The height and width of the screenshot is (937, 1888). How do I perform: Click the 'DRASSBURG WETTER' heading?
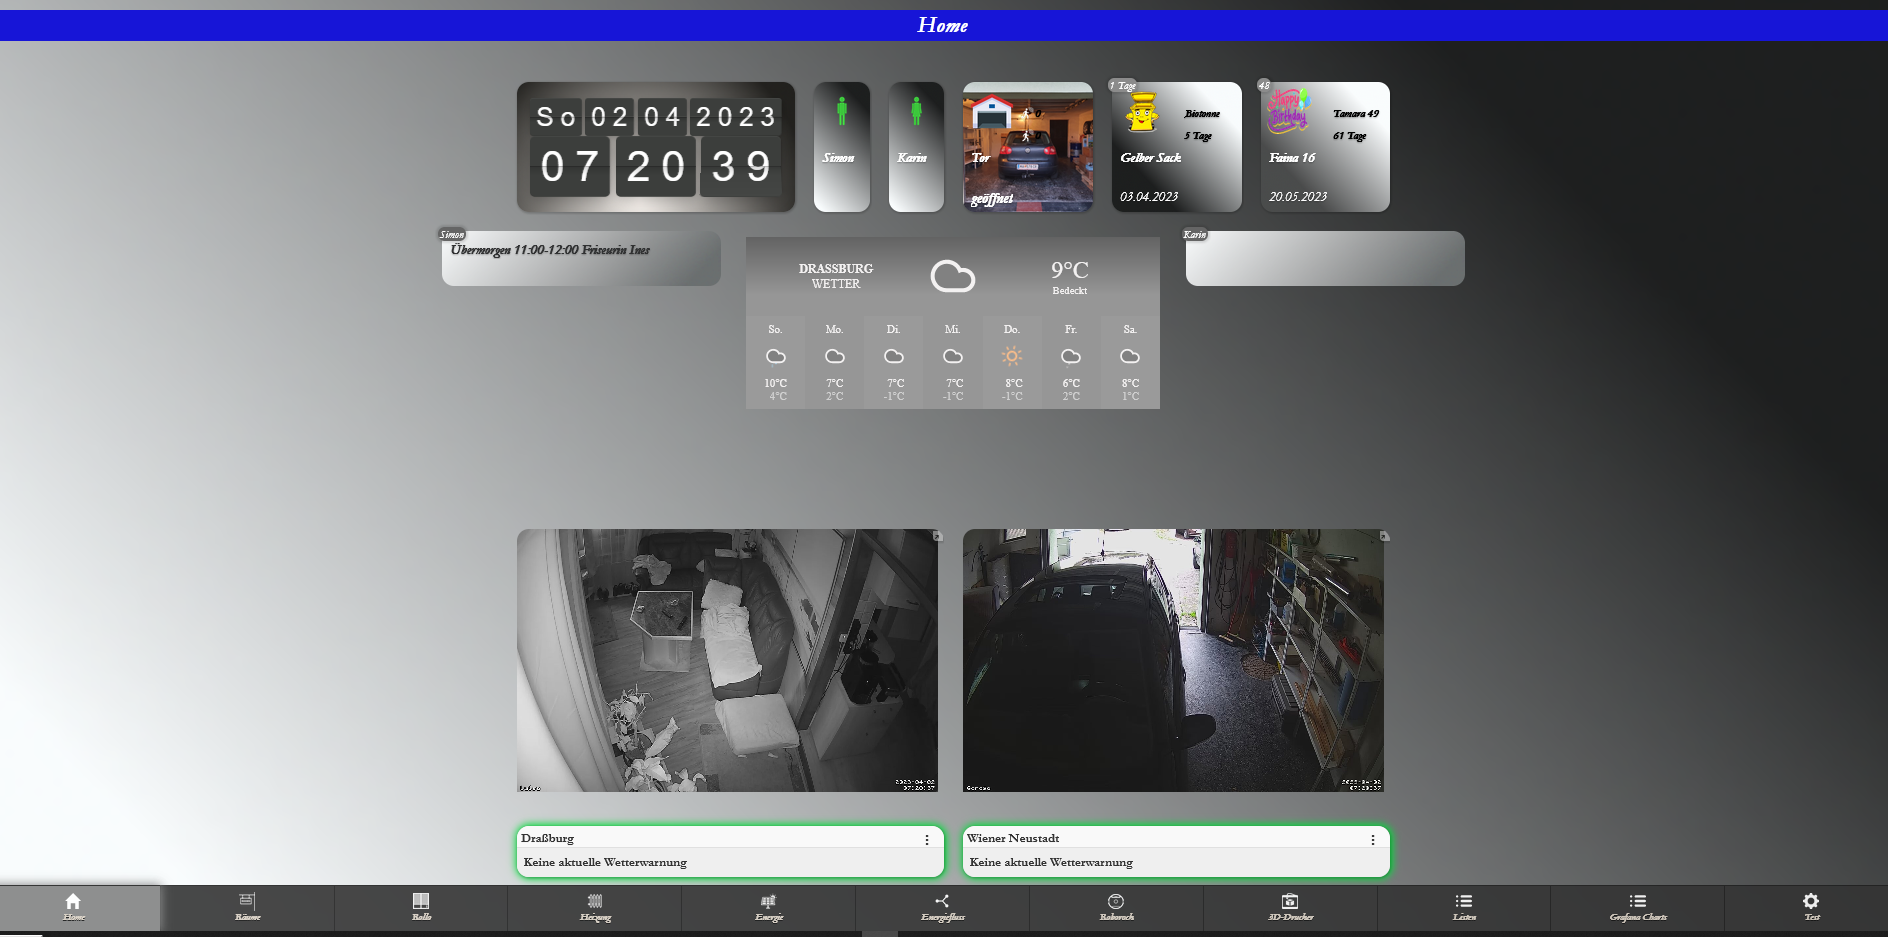point(836,276)
